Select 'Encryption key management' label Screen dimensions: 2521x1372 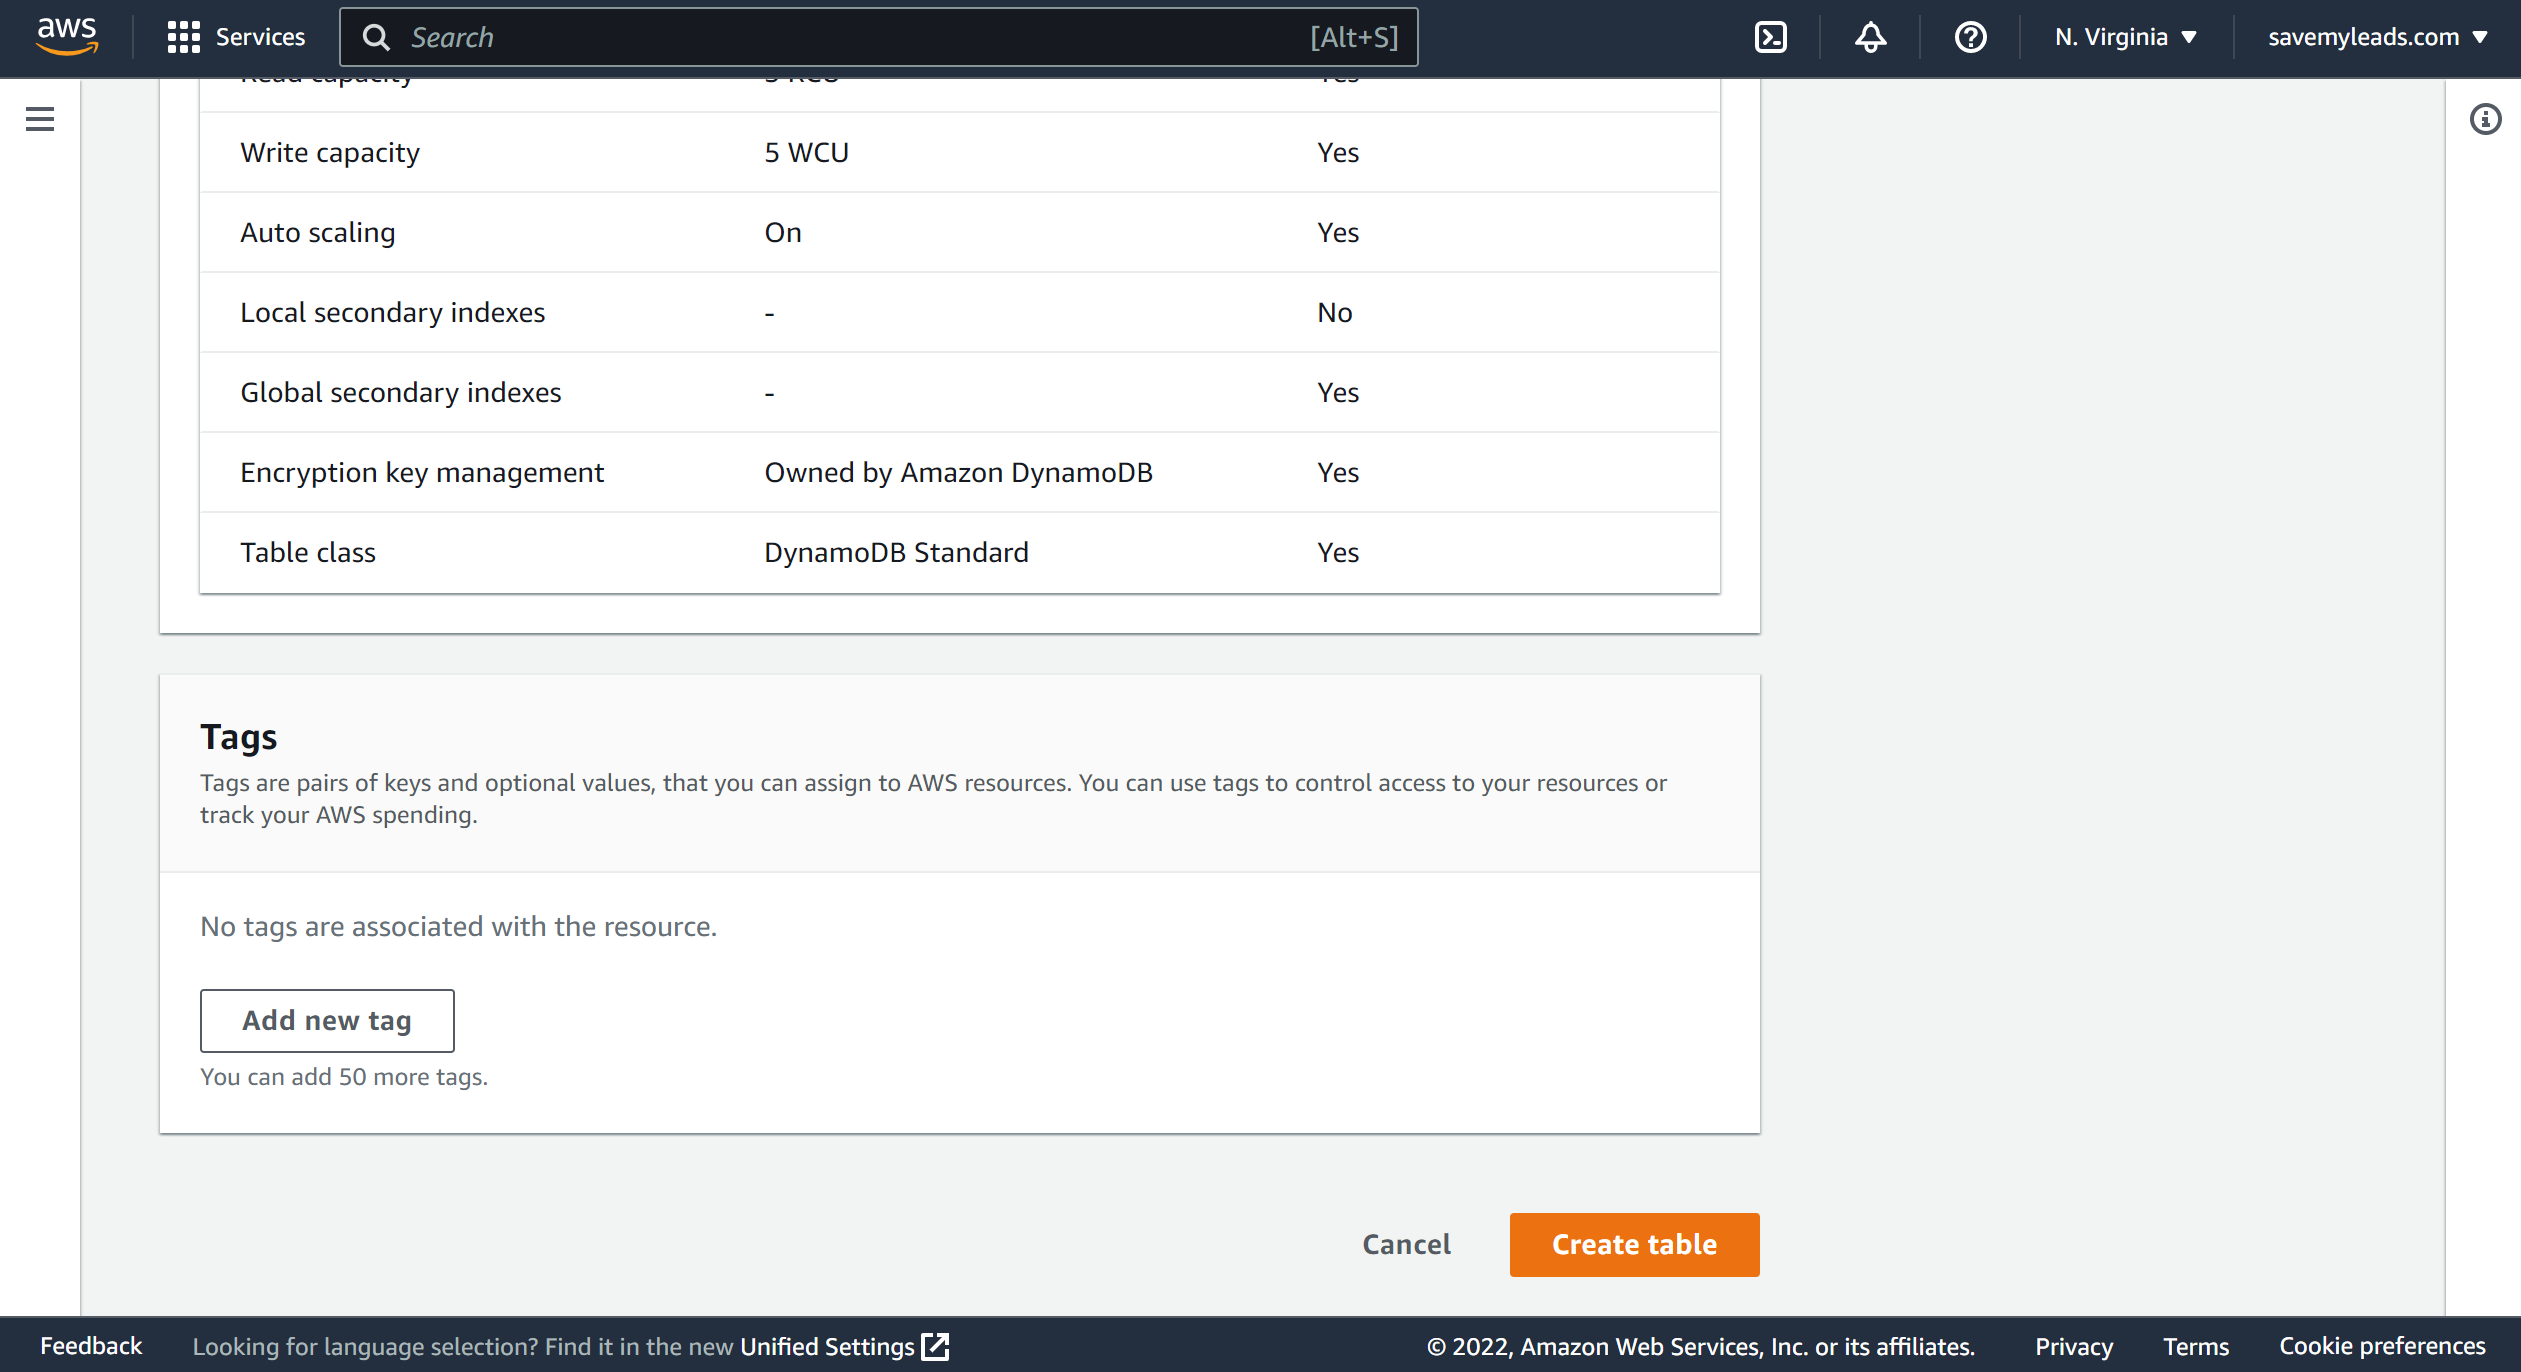coord(422,472)
